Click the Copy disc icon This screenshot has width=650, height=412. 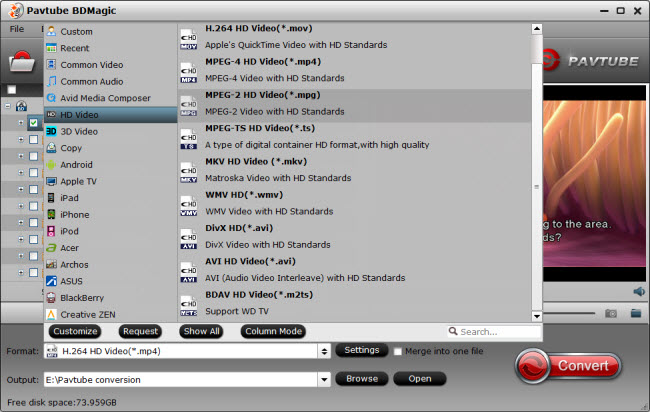tap(51, 148)
